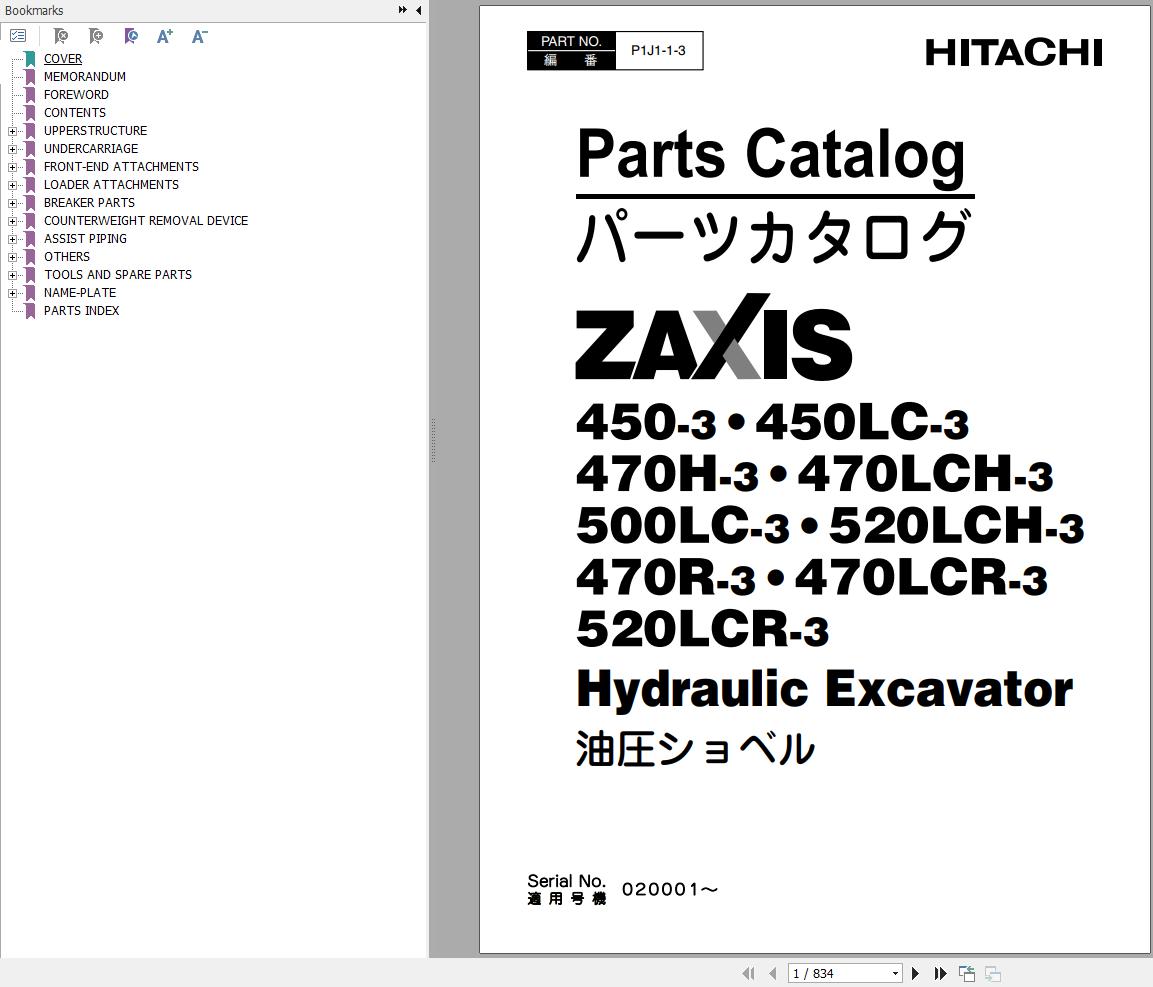1153x987 pixels.
Task: Click the ZAXIS logo on the cover
Action: pos(713,338)
